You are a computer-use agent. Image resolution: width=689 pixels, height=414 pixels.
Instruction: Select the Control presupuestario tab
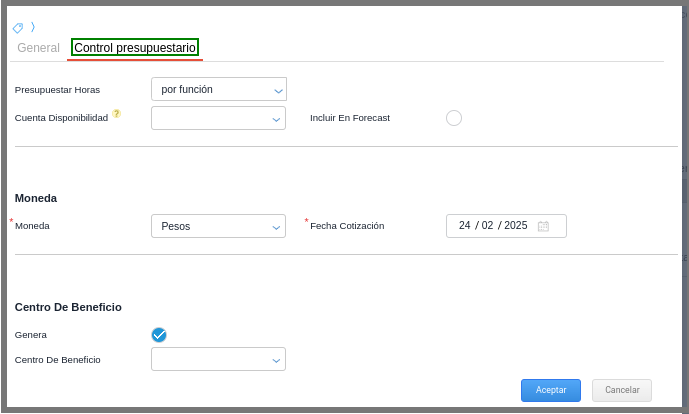click(135, 48)
